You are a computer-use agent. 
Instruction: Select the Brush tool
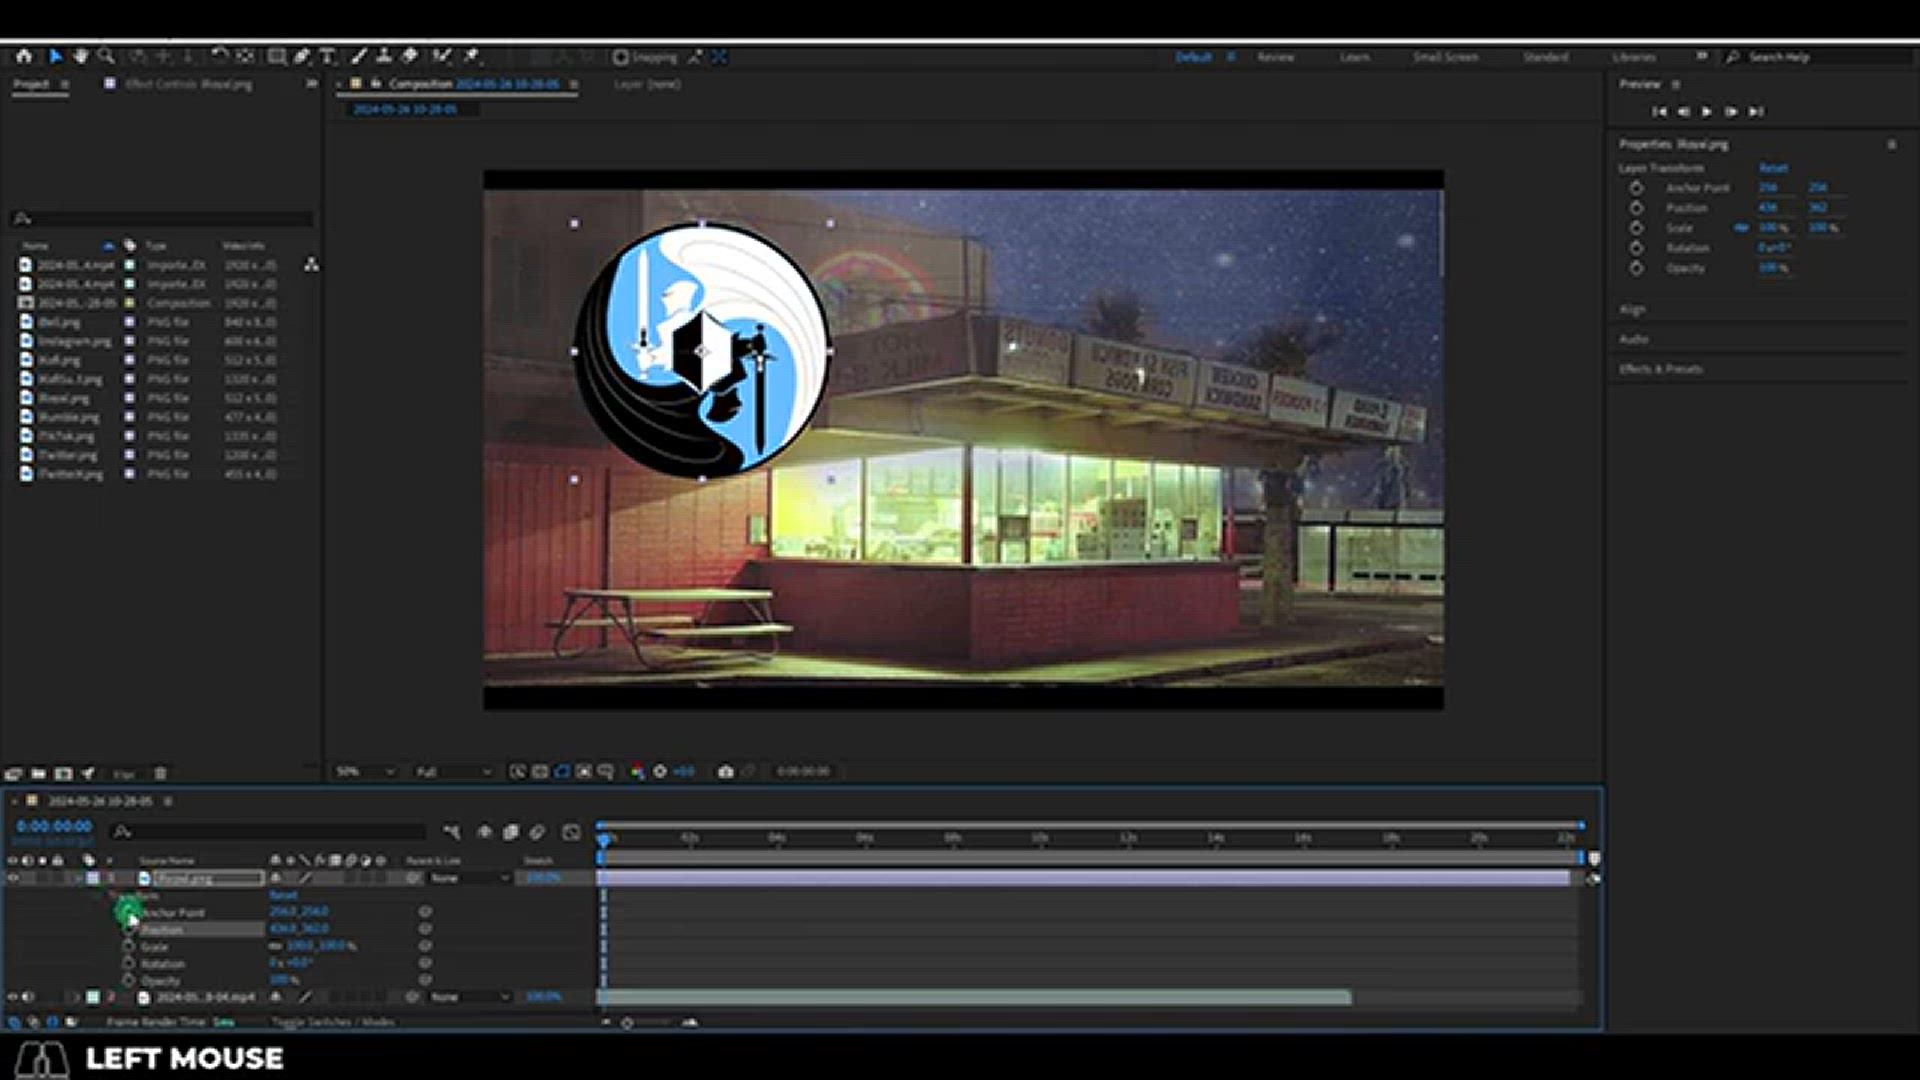pyautogui.click(x=359, y=57)
